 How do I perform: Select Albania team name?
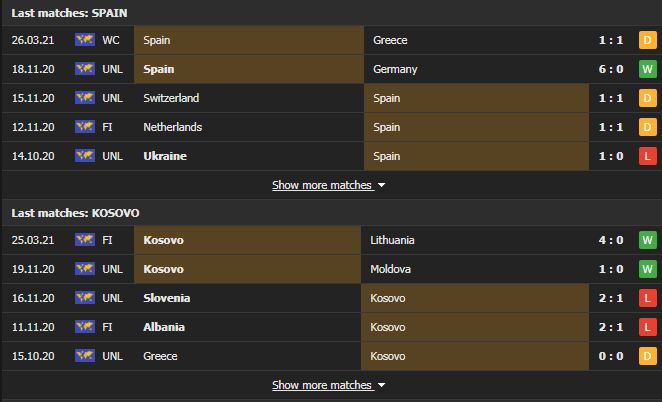(164, 327)
